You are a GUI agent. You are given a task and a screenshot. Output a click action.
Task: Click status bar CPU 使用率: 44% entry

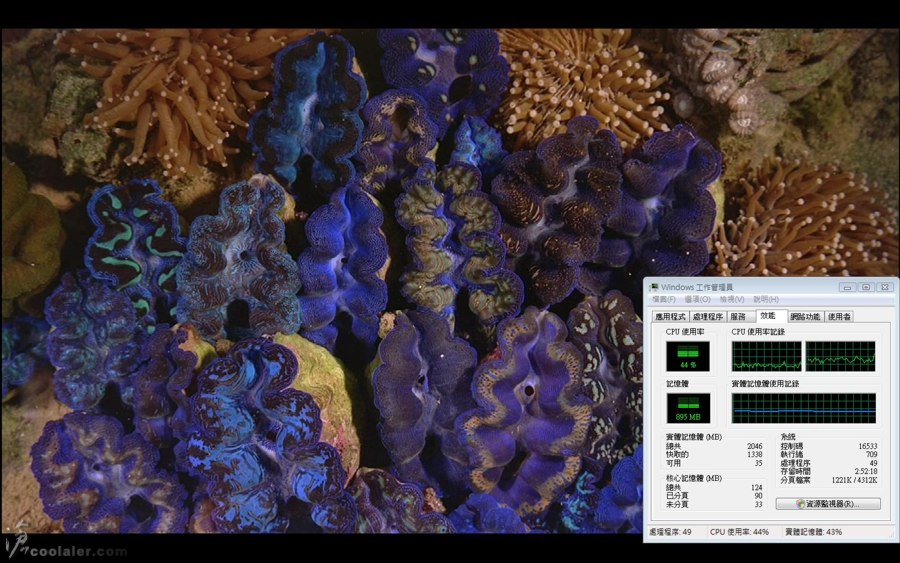pos(739,532)
